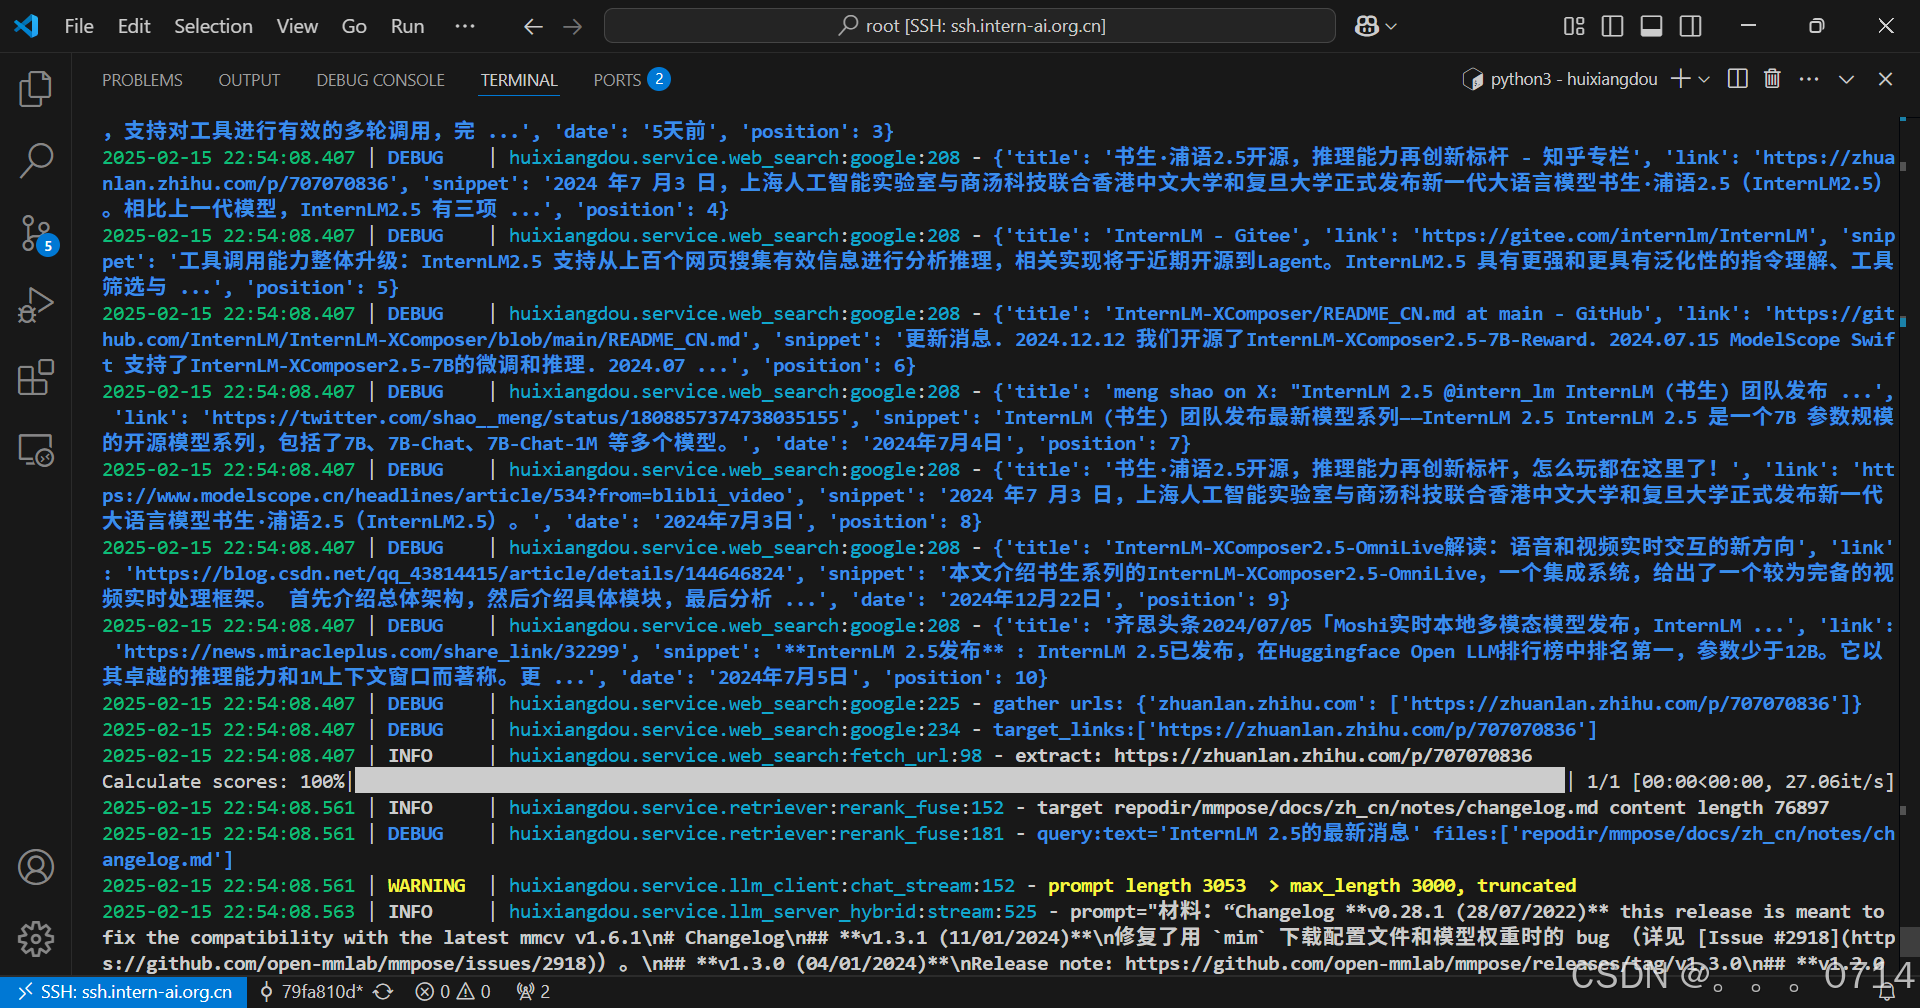The height and width of the screenshot is (1008, 1920).
Task: Click the SSH: ssh.intern-ai.org.cn remote indicator
Action: pyautogui.click(x=124, y=992)
